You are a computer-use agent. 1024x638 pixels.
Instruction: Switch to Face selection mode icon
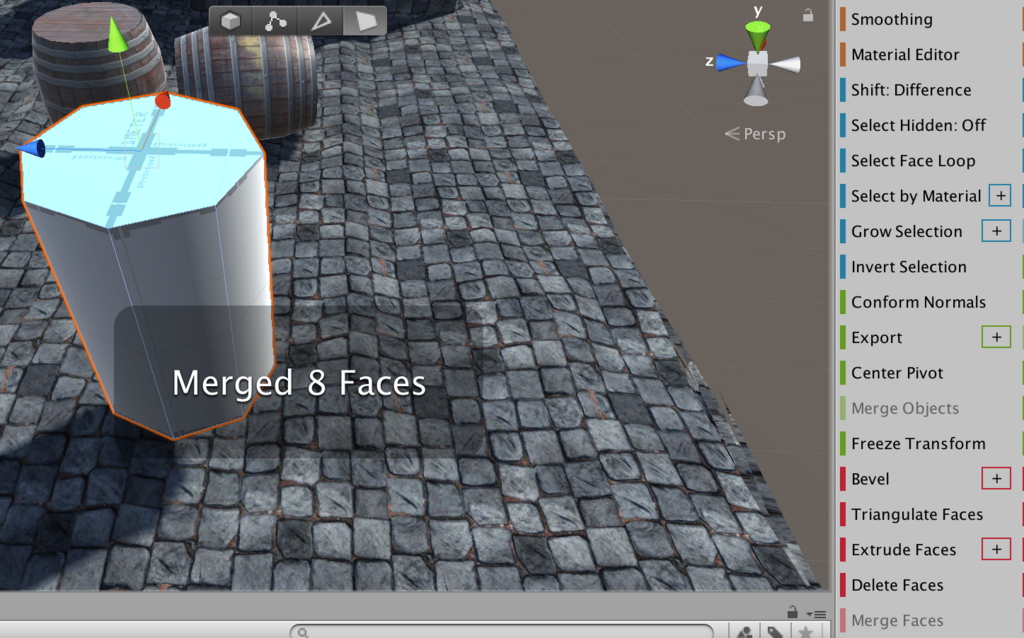(x=364, y=21)
